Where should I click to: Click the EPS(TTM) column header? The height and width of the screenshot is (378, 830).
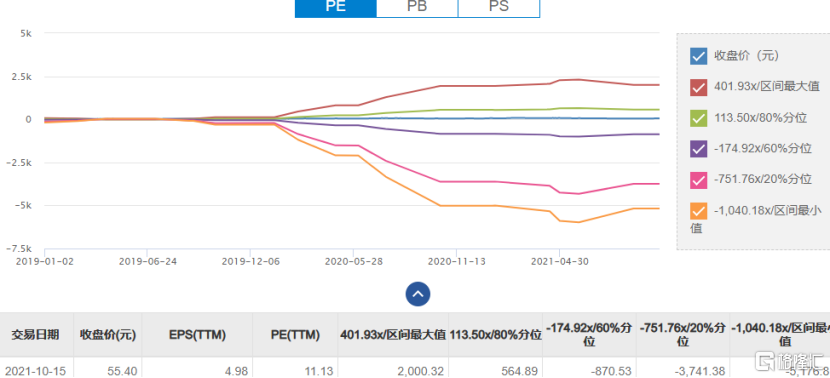point(197,335)
